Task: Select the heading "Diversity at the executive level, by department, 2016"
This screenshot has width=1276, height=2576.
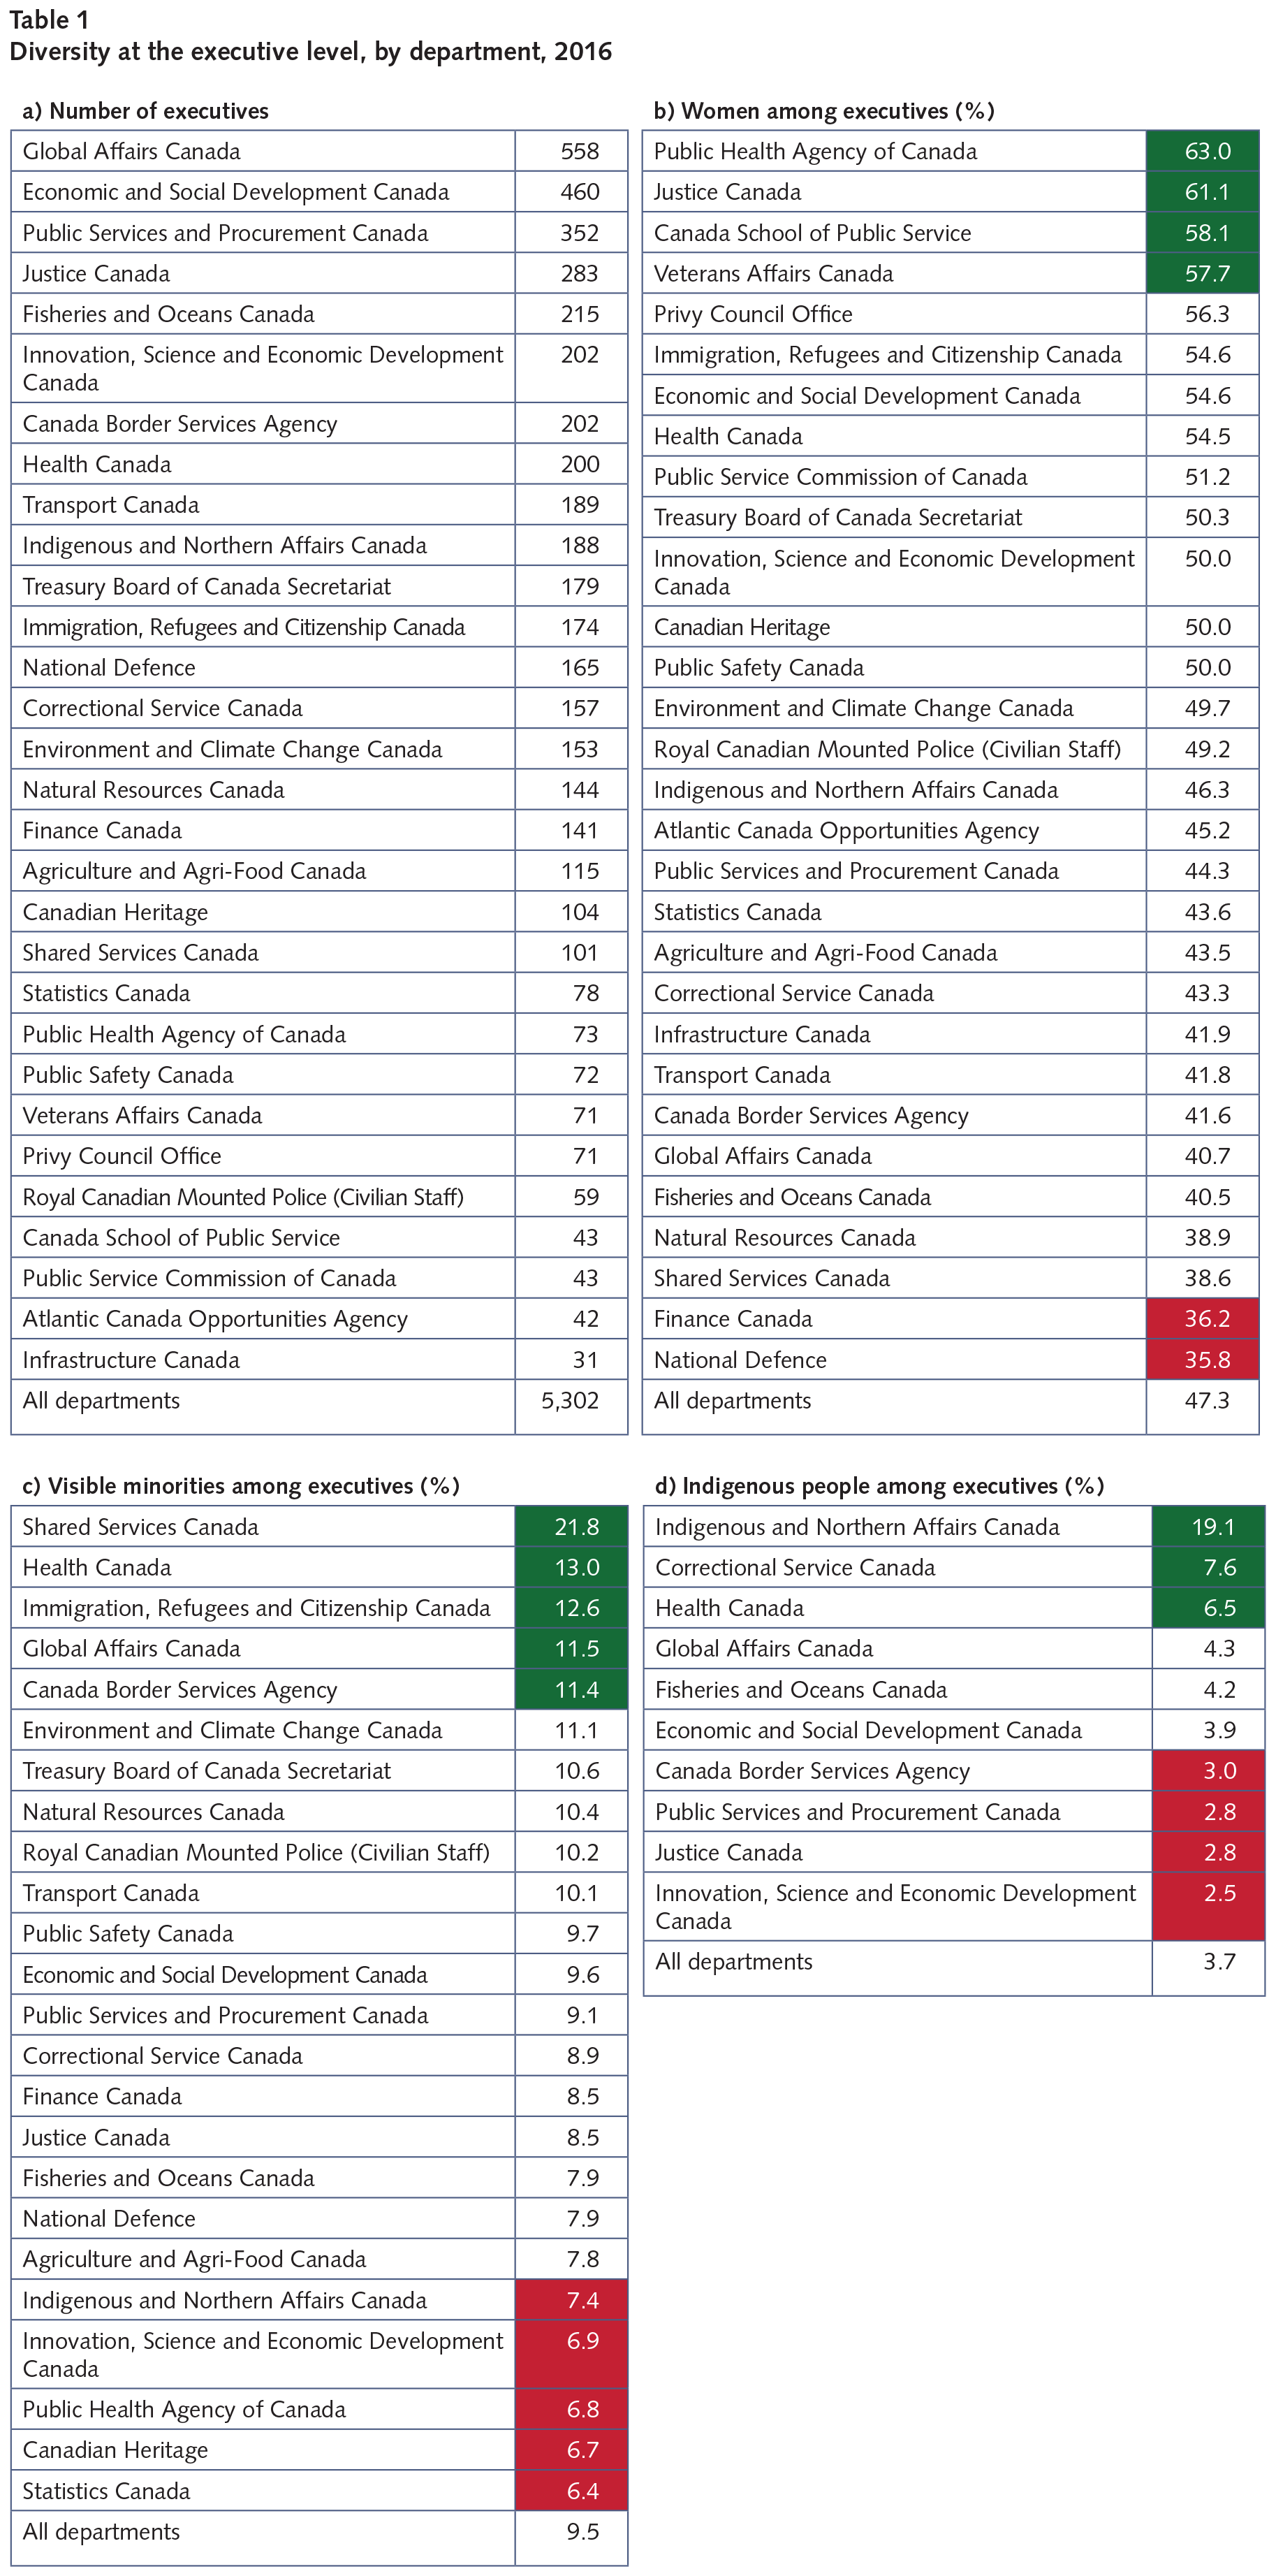Action: pyautogui.click(x=311, y=52)
